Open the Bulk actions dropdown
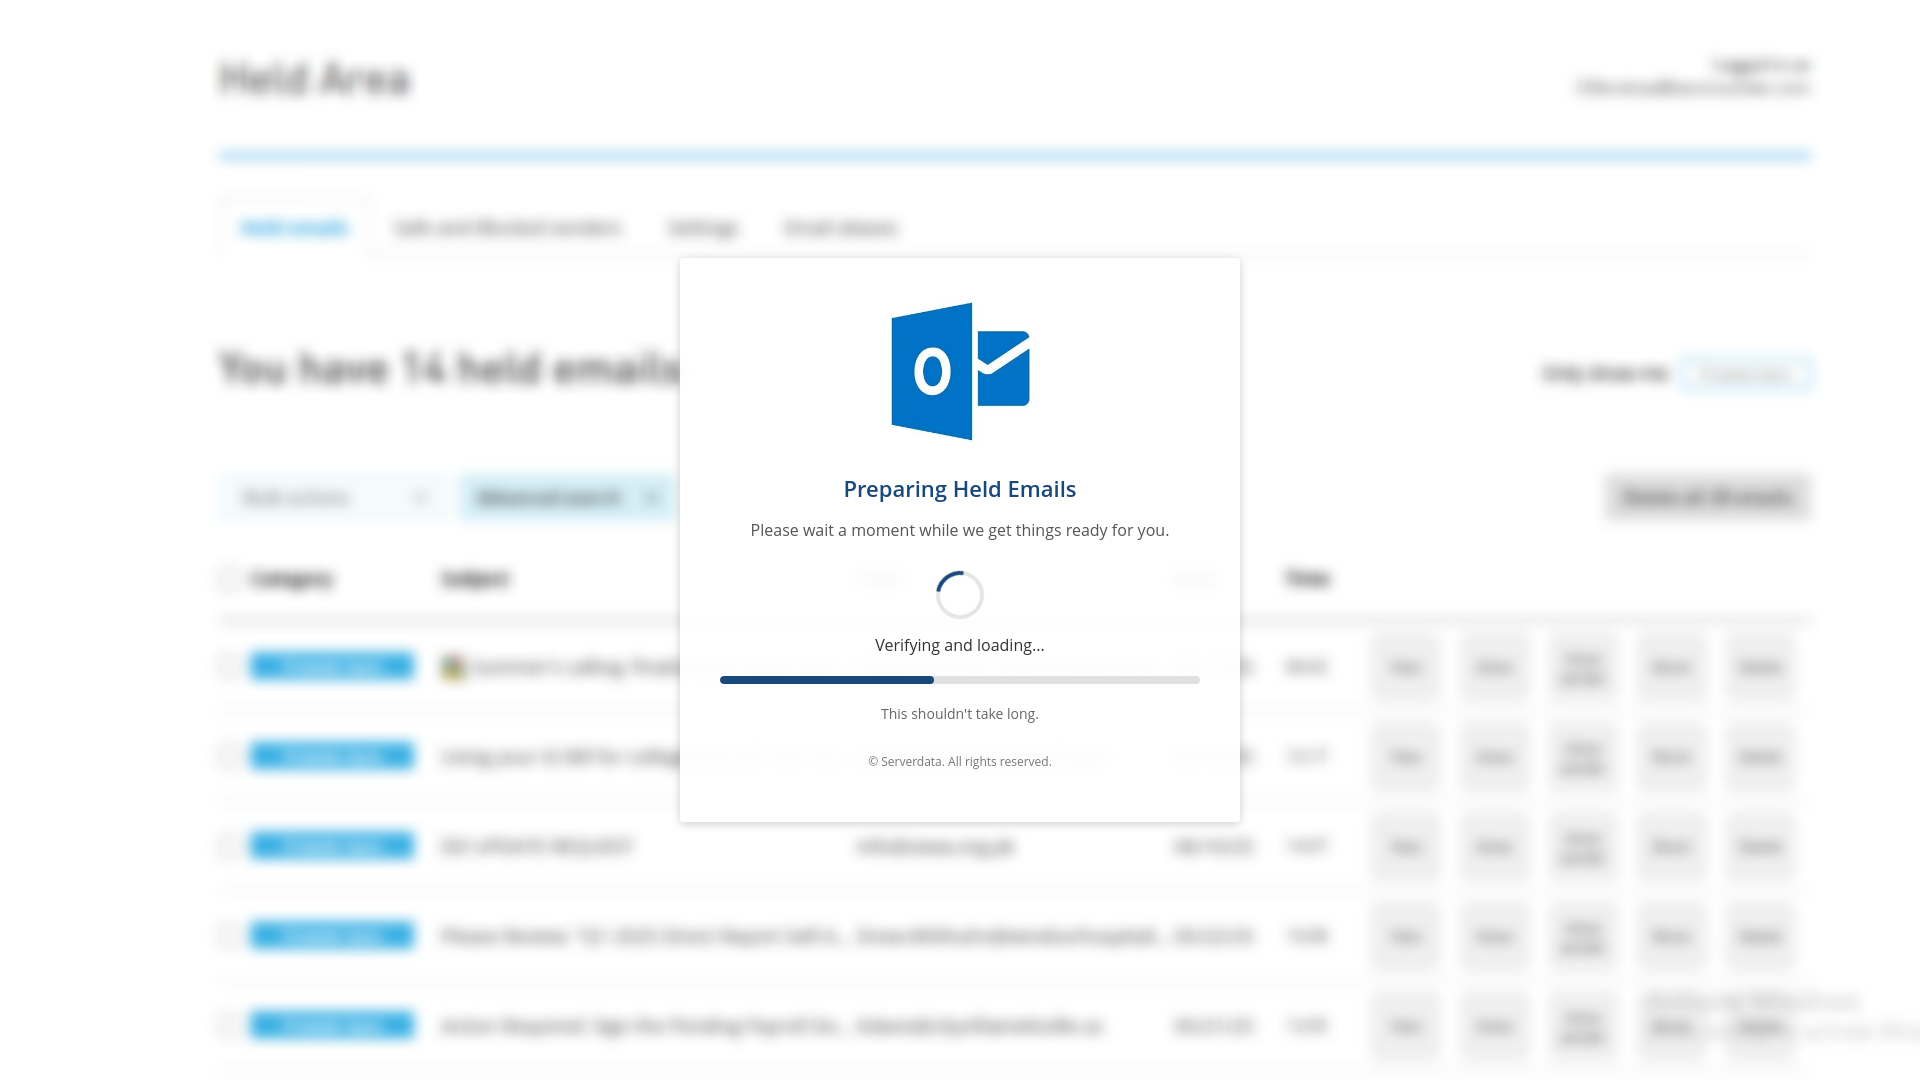This screenshot has height=1080, width=1920. click(x=335, y=497)
